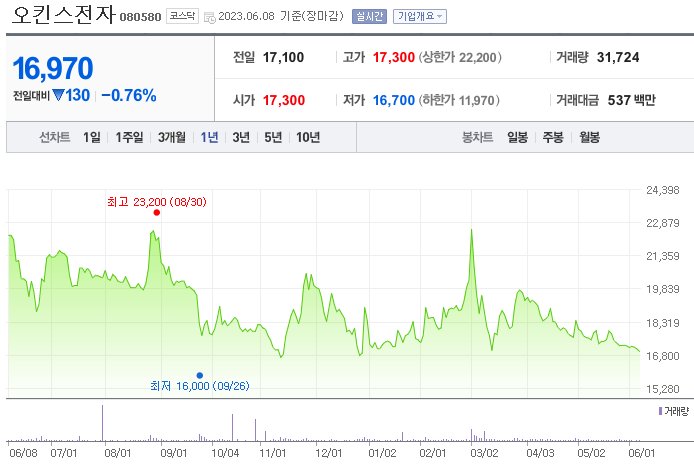Click the 시가 value 17,300
This screenshot has width=694, height=475.
(x=284, y=100)
